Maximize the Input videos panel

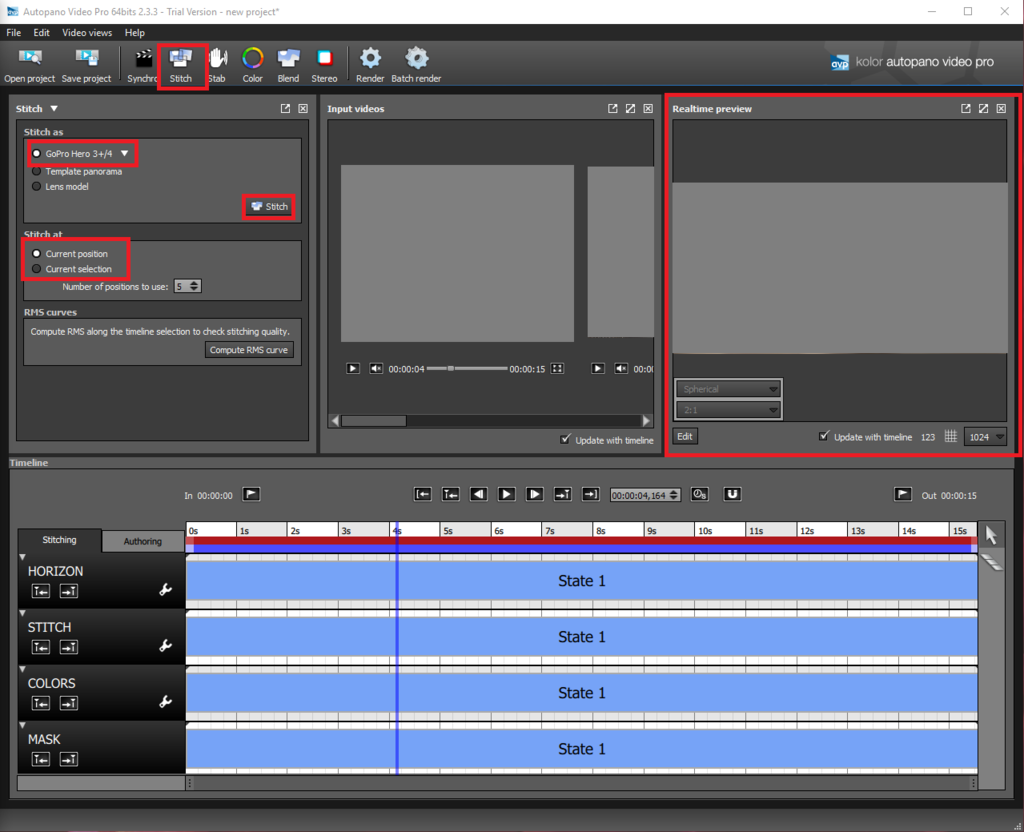tap(630, 108)
